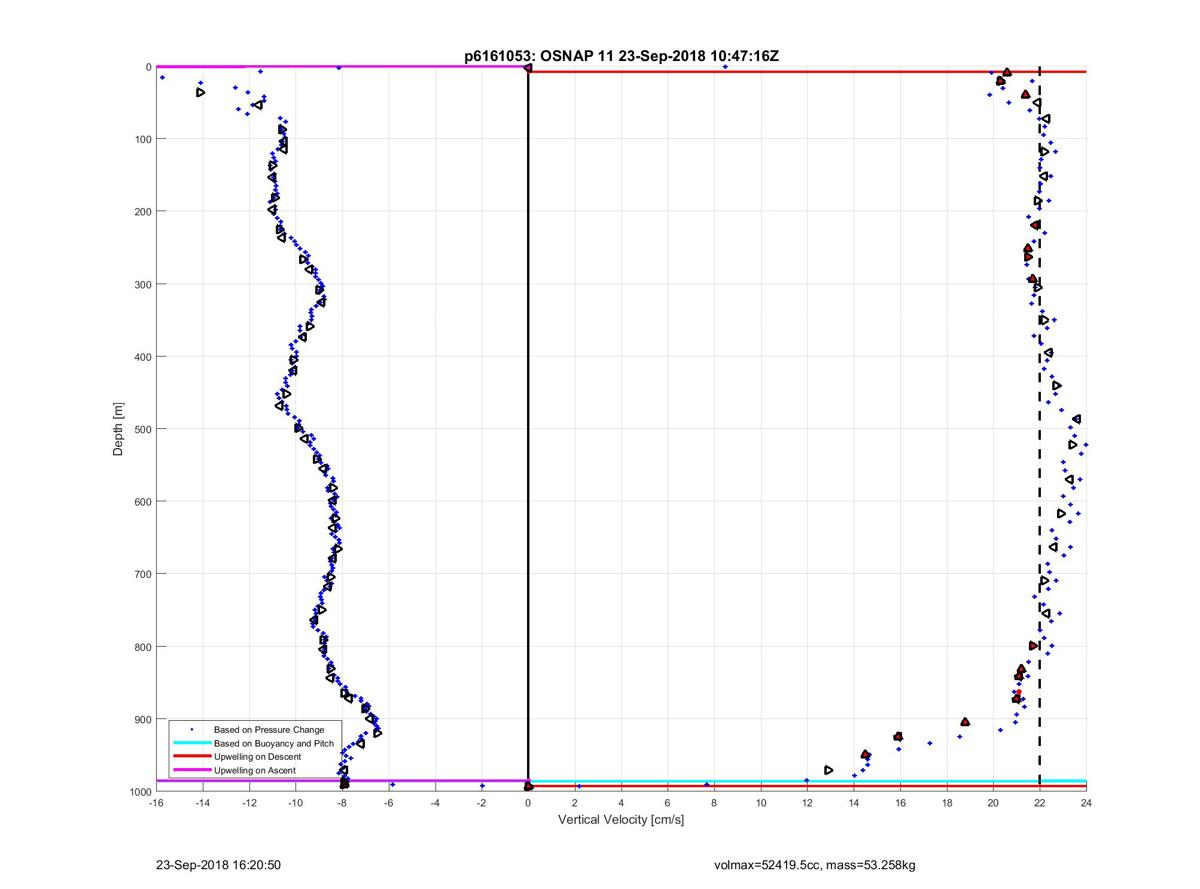This screenshot has height=889, width=1200.
Task: Click x-axis tick label '18'
Action: pos(947,802)
